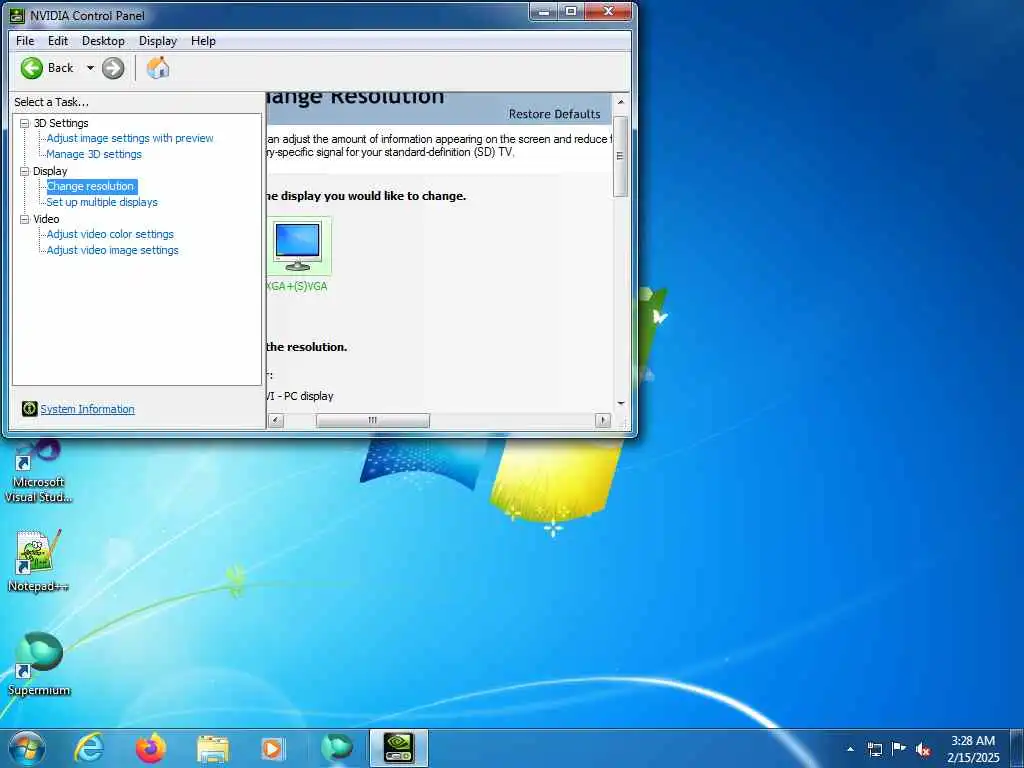Show hidden tray icons arrow
Viewport: 1024px width, 768px height.
click(850, 749)
